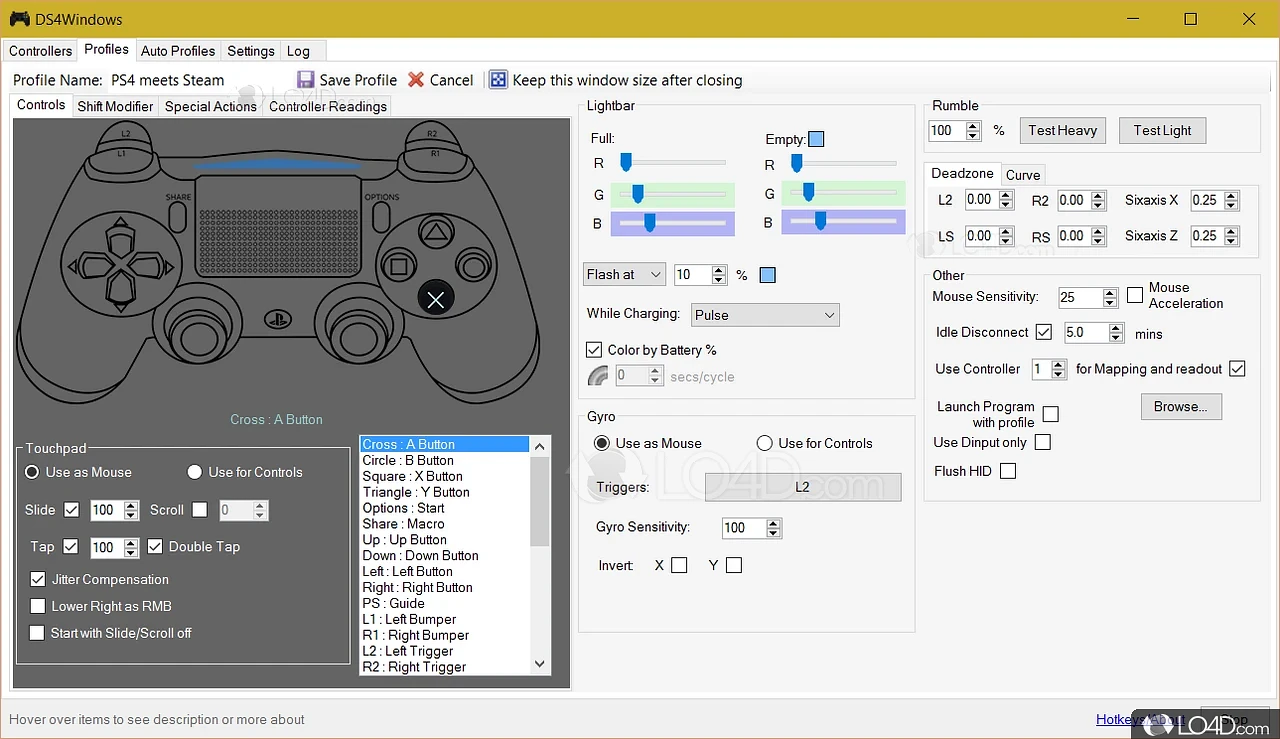
Task: Select Share : Macro in mapping list
Action: click(444, 524)
